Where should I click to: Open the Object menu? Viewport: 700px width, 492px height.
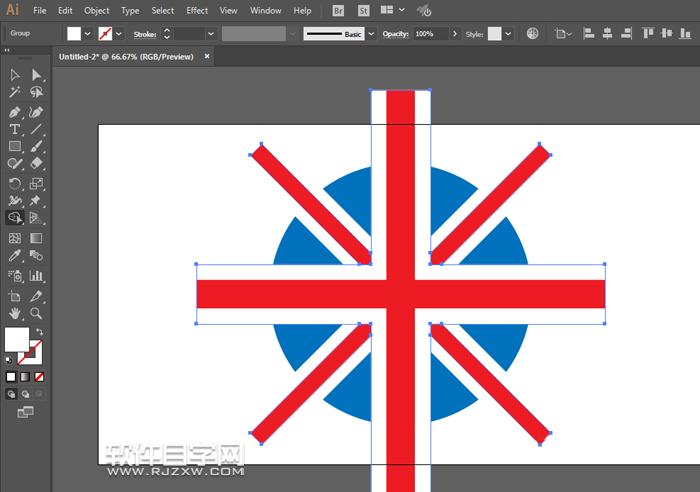tap(97, 10)
